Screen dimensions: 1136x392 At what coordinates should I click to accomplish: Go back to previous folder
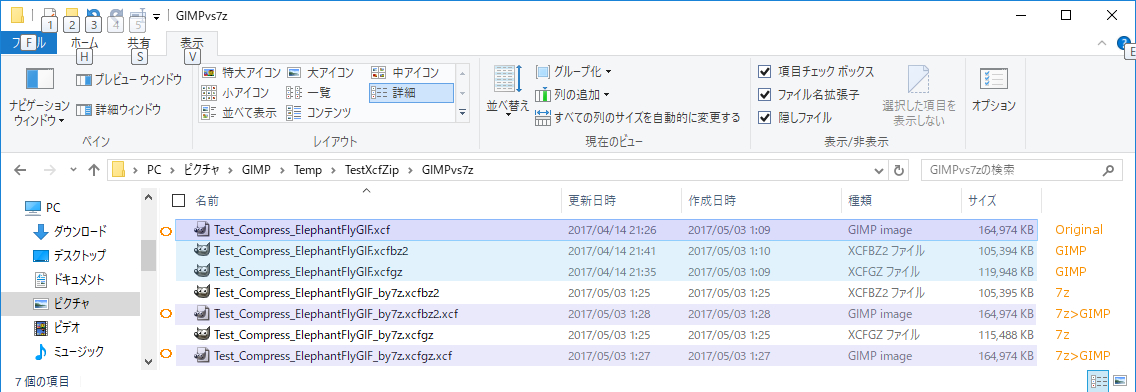pyautogui.click(x=21, y=170)
